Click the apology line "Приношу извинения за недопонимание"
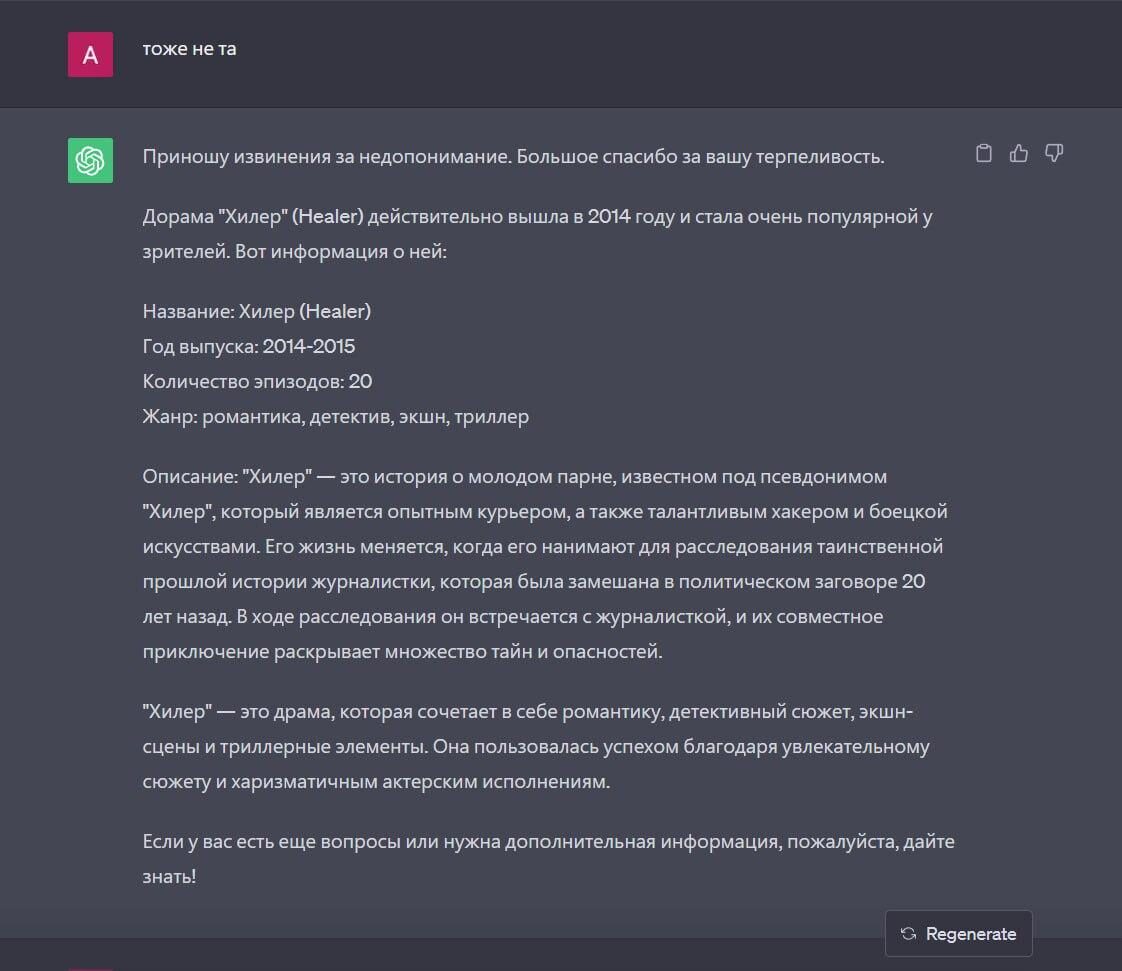The image size is (1122, 971). pyautogui.click(x=328, y=157)
